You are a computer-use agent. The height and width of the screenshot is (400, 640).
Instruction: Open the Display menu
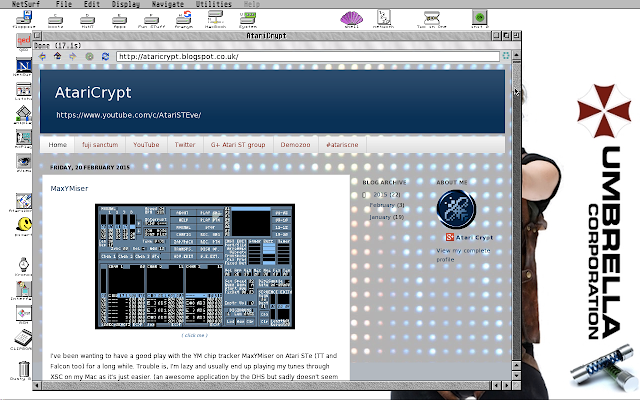[x=126, y=4]
